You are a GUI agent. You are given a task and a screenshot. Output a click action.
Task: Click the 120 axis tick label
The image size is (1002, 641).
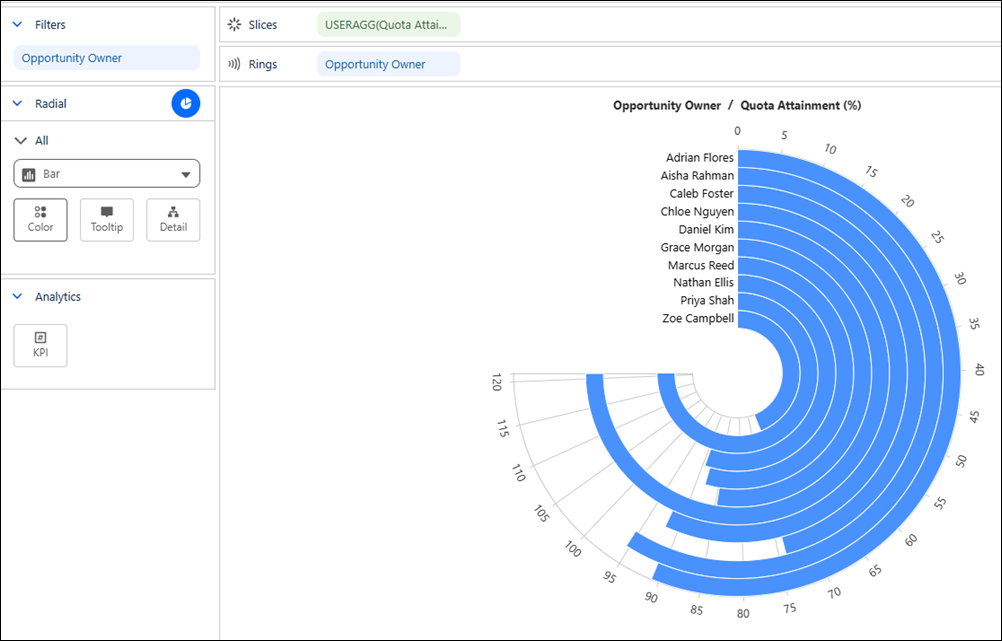(x=497, y=382)
